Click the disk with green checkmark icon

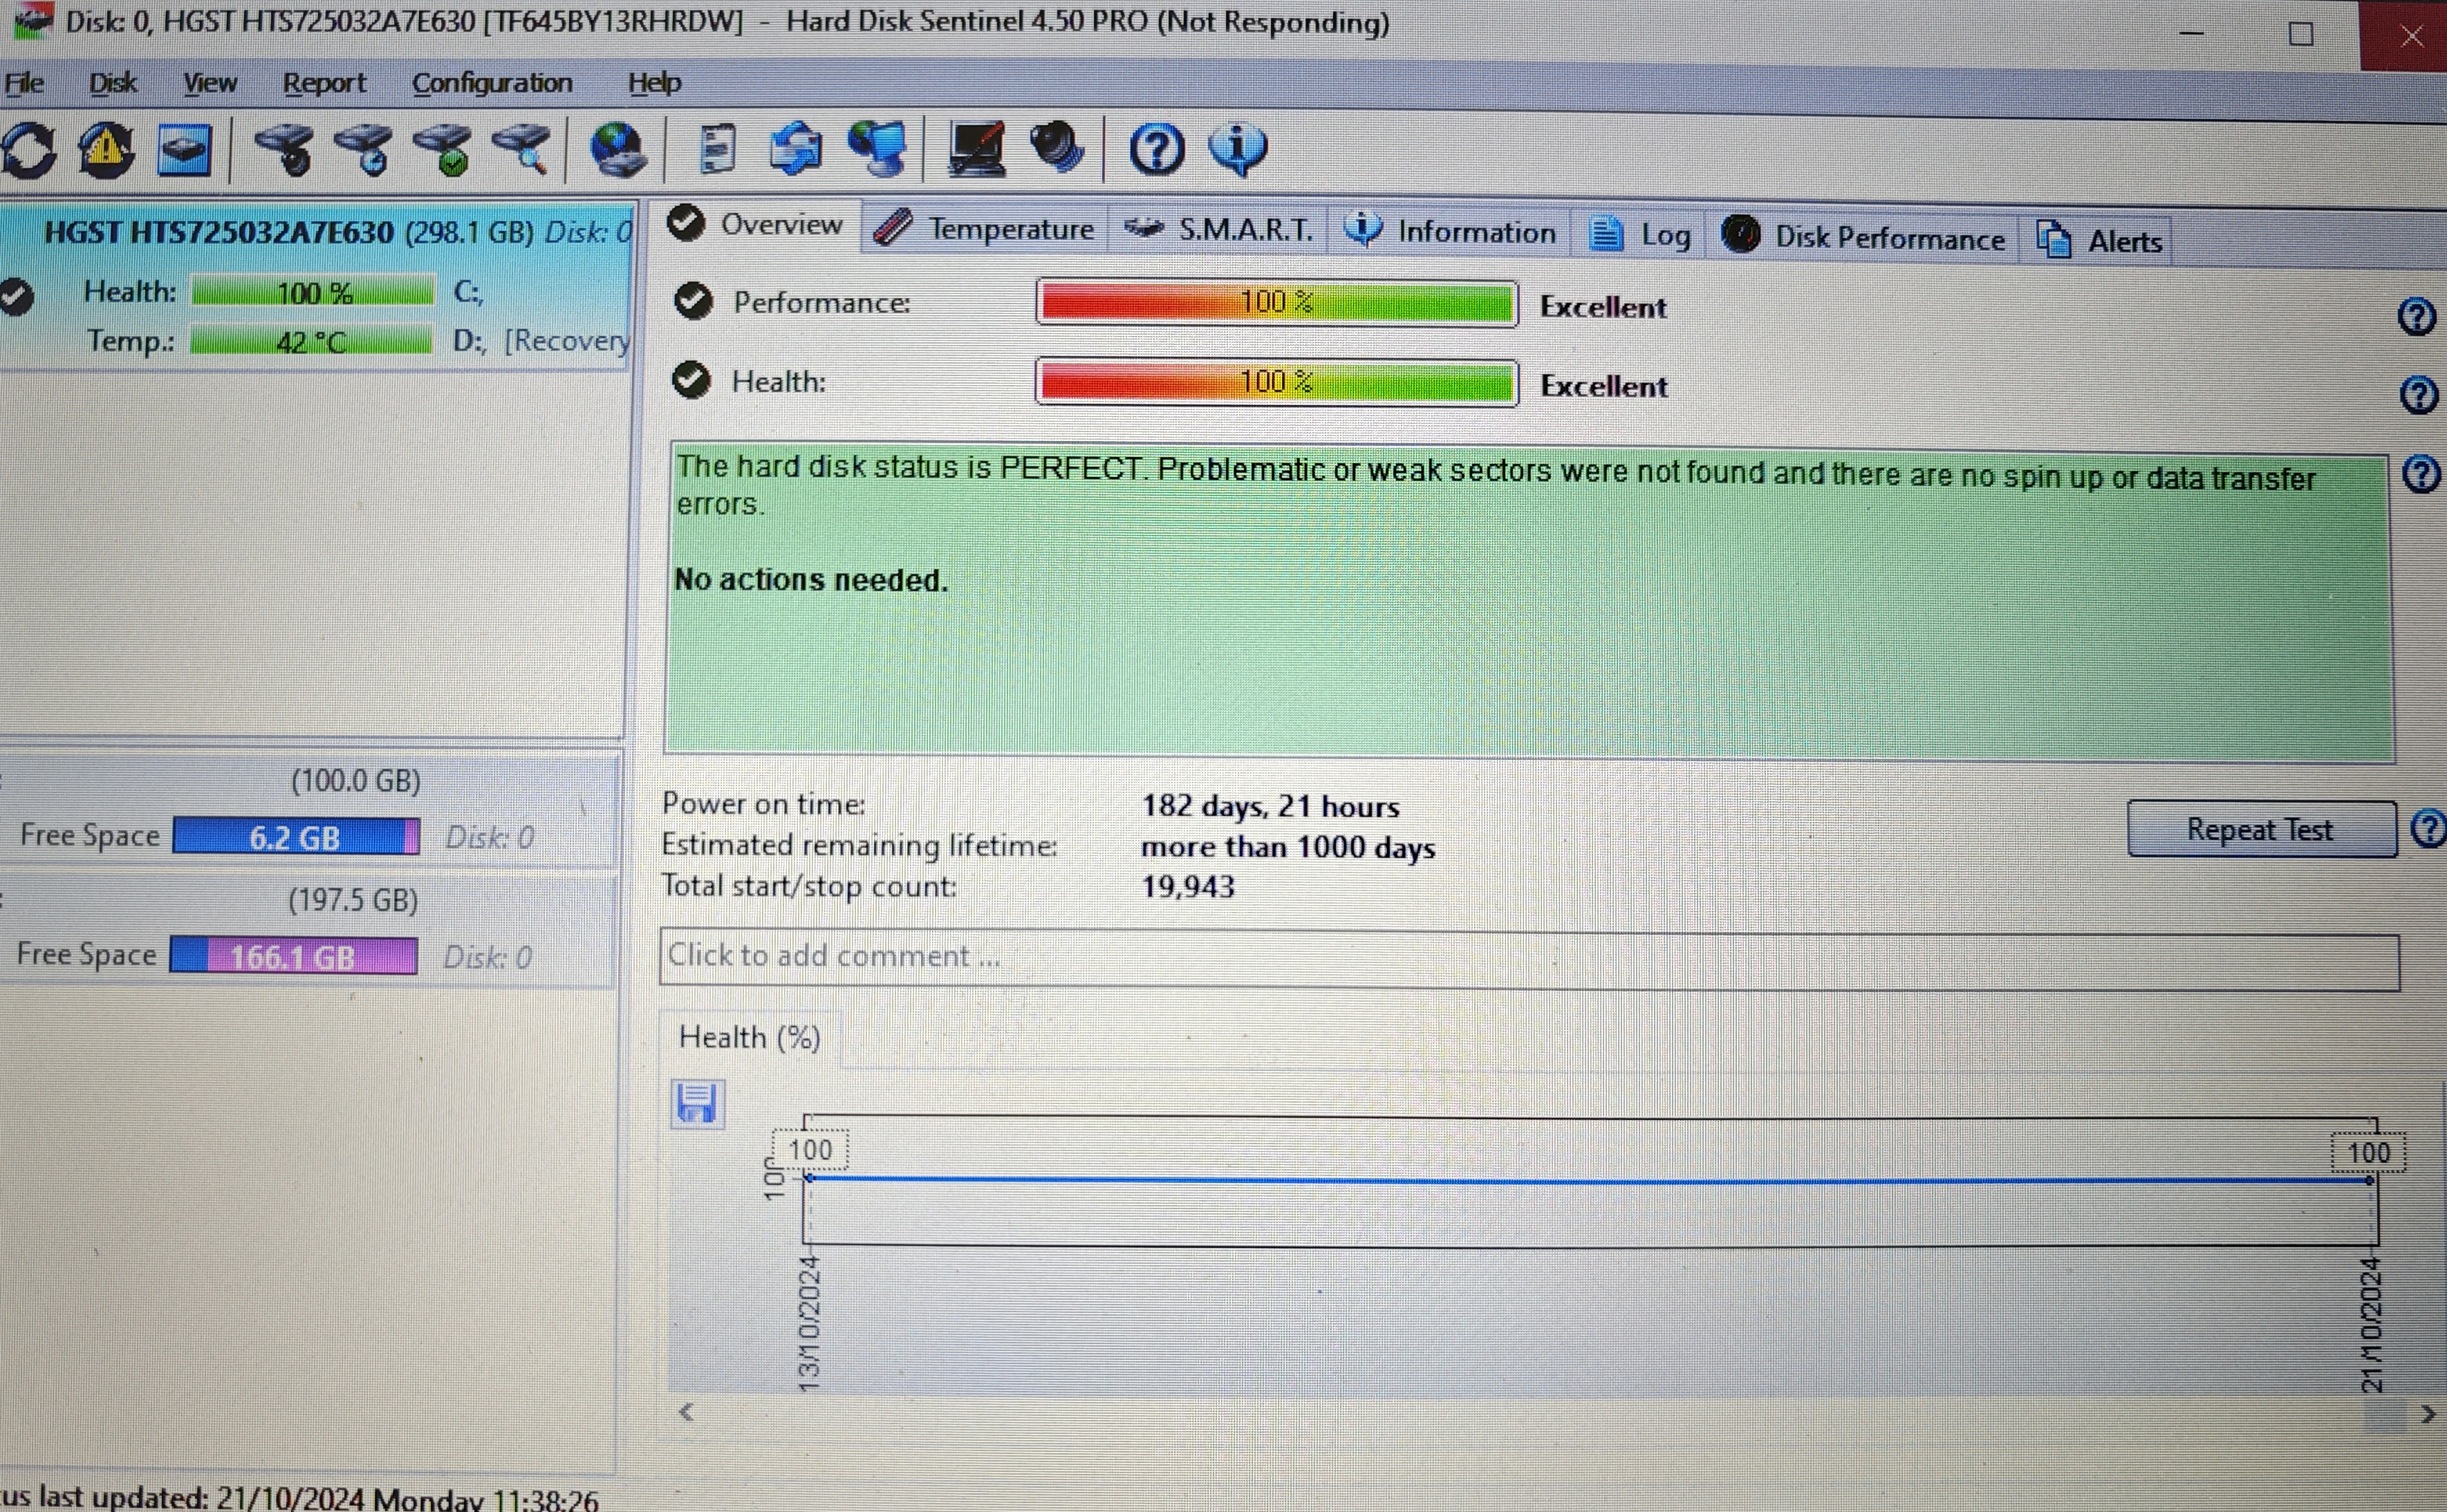(x=443, y=150)
